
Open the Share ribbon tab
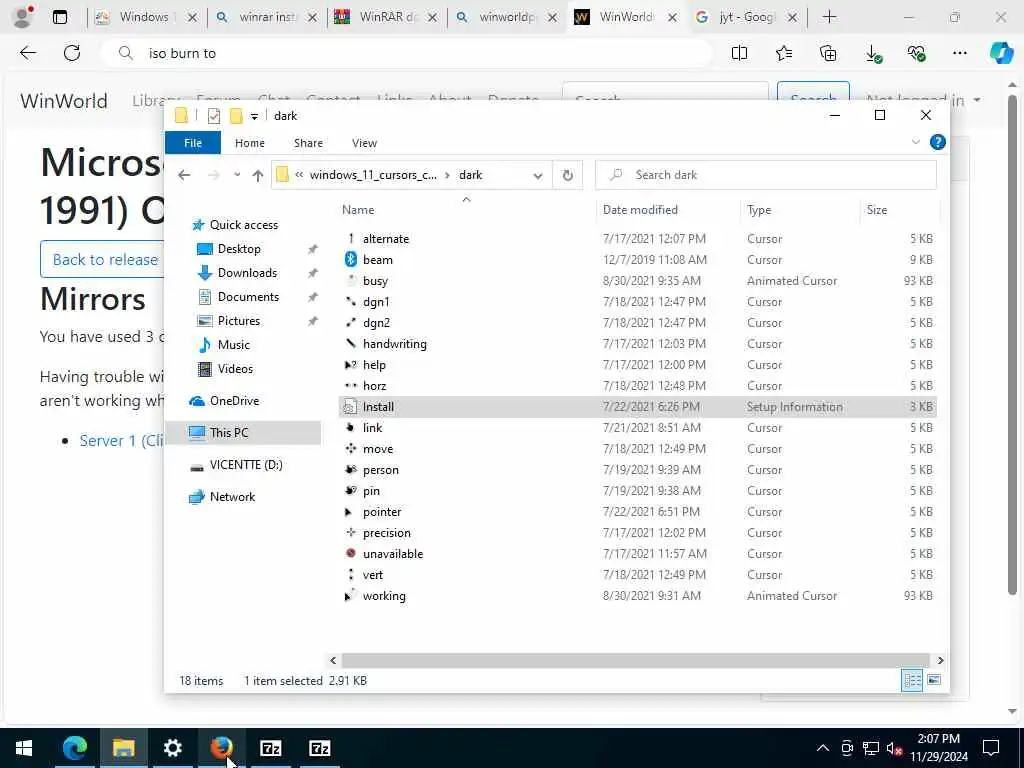[x=308, y=143]
